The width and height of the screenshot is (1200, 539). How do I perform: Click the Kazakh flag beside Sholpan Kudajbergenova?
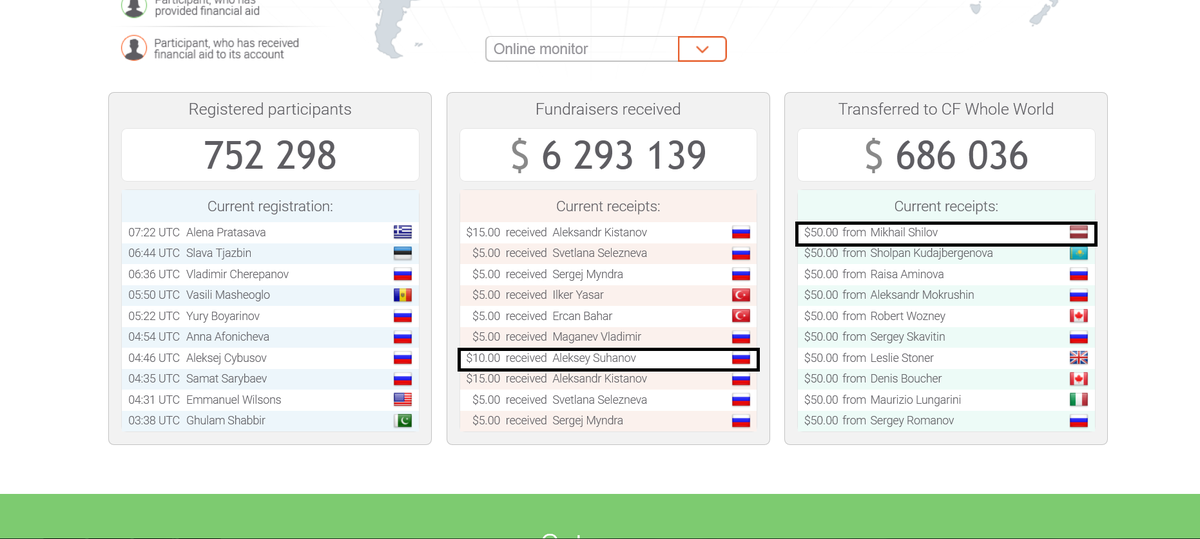[x=1079, y=253]
